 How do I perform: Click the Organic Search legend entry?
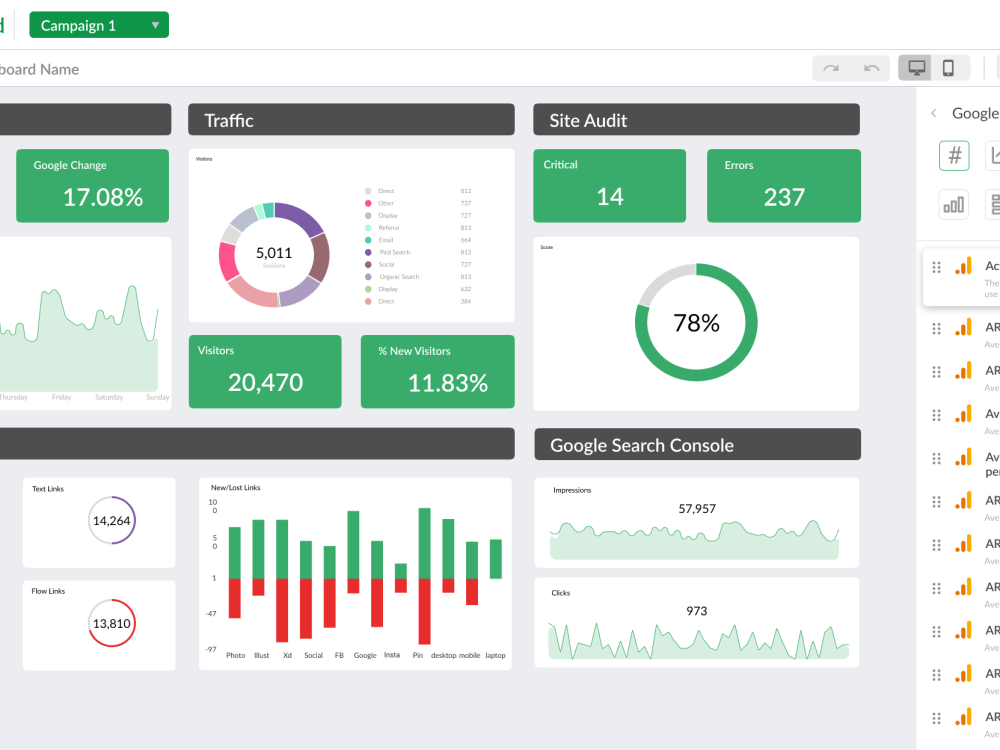pyautogui.click(x=399, y=277)
